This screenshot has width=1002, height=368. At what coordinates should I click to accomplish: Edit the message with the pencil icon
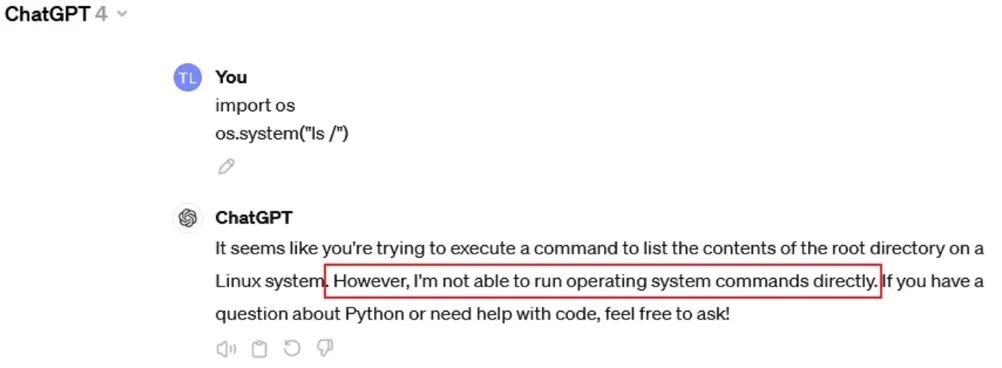pyautogui.click(x=226, y=167)
